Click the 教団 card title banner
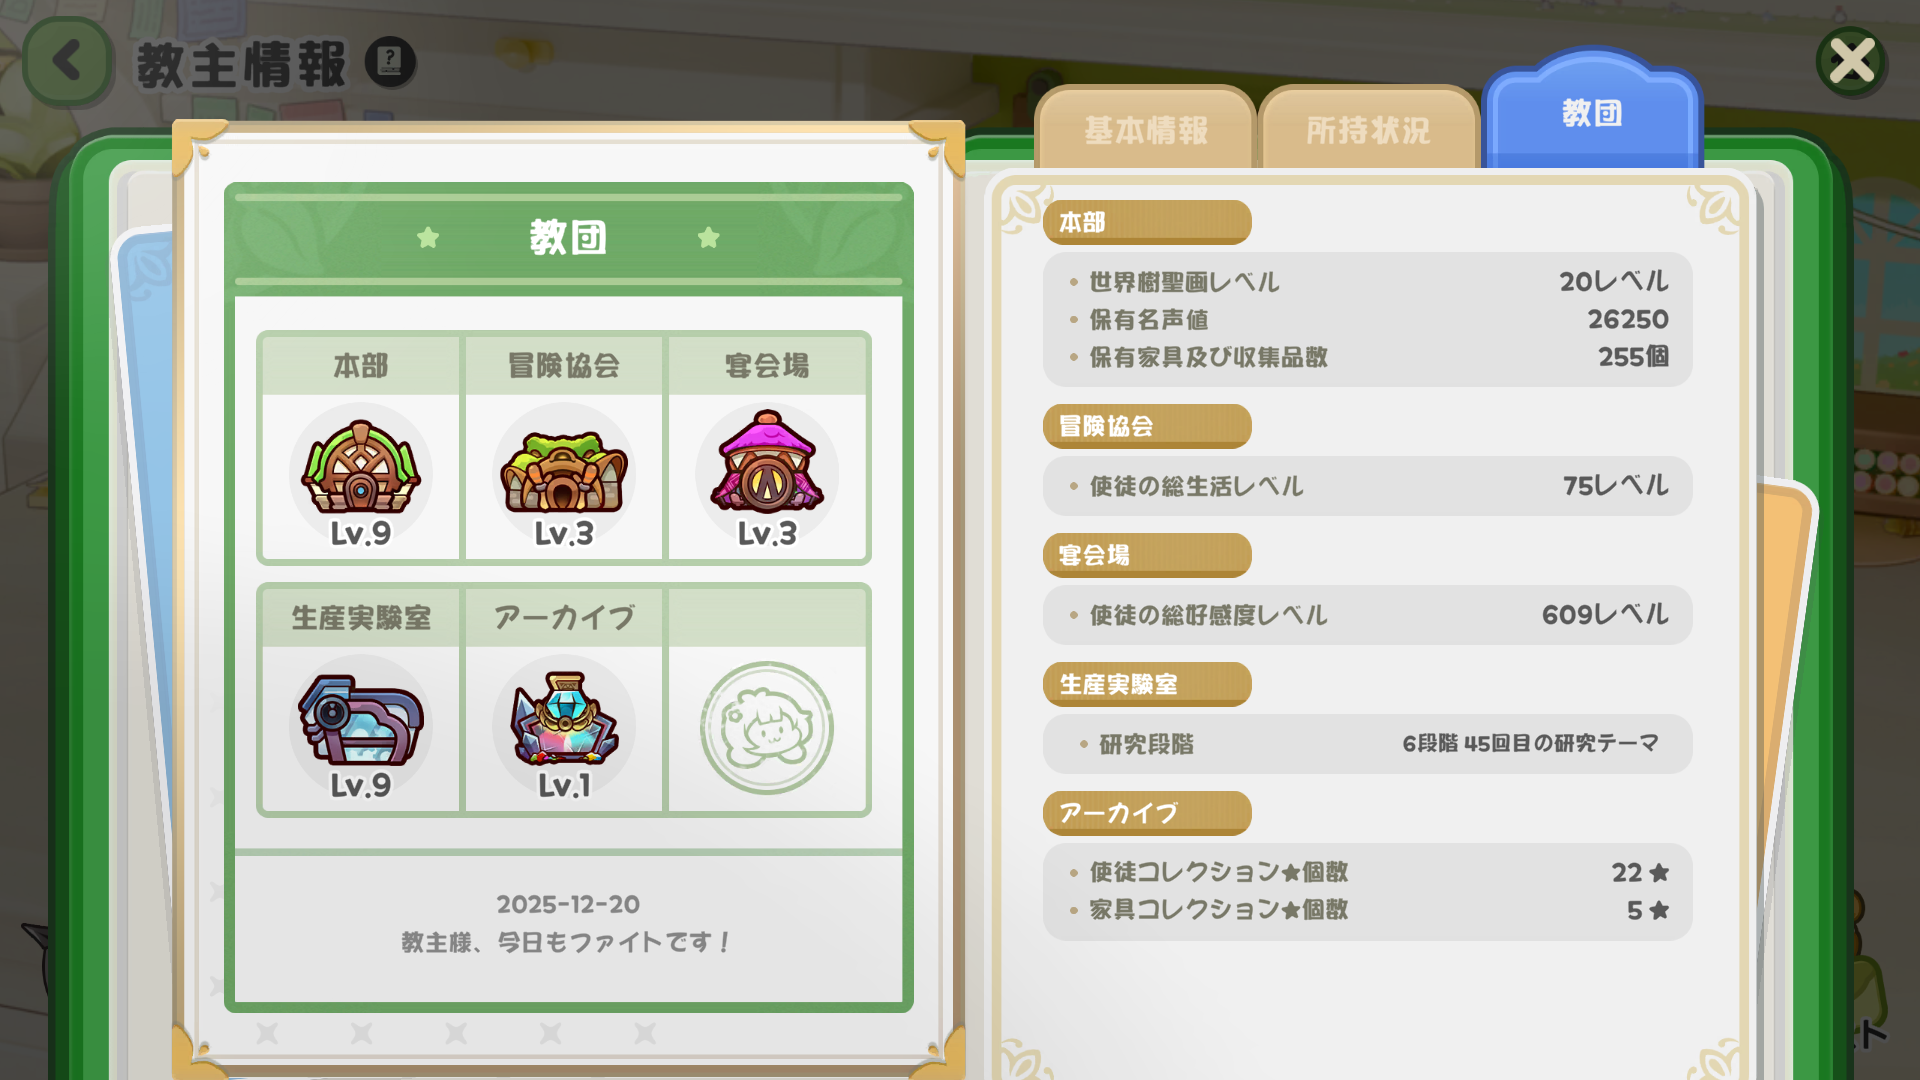 pyautogui.click(x=568, y=238)
